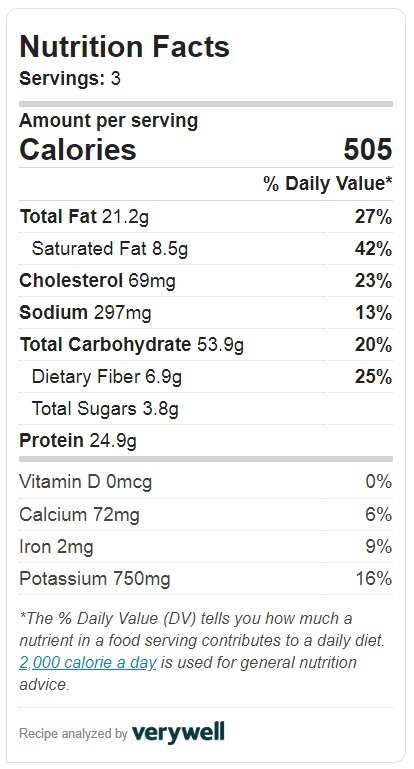
Task: Click the Saturated Fat 8.5g row
Action: 206,249
